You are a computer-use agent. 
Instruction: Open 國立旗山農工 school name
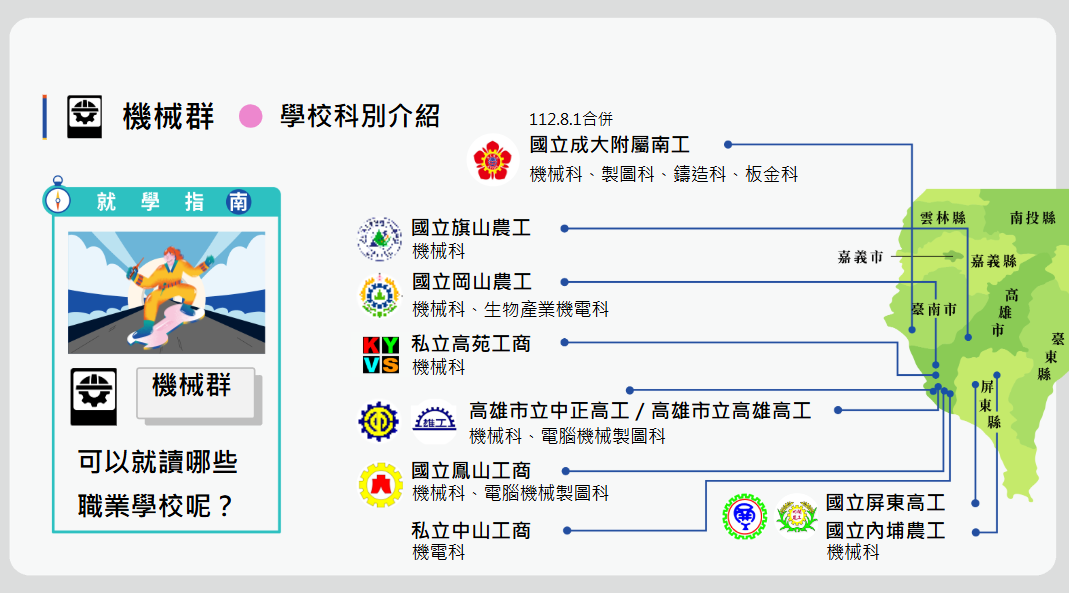click(x=471, y=228)
